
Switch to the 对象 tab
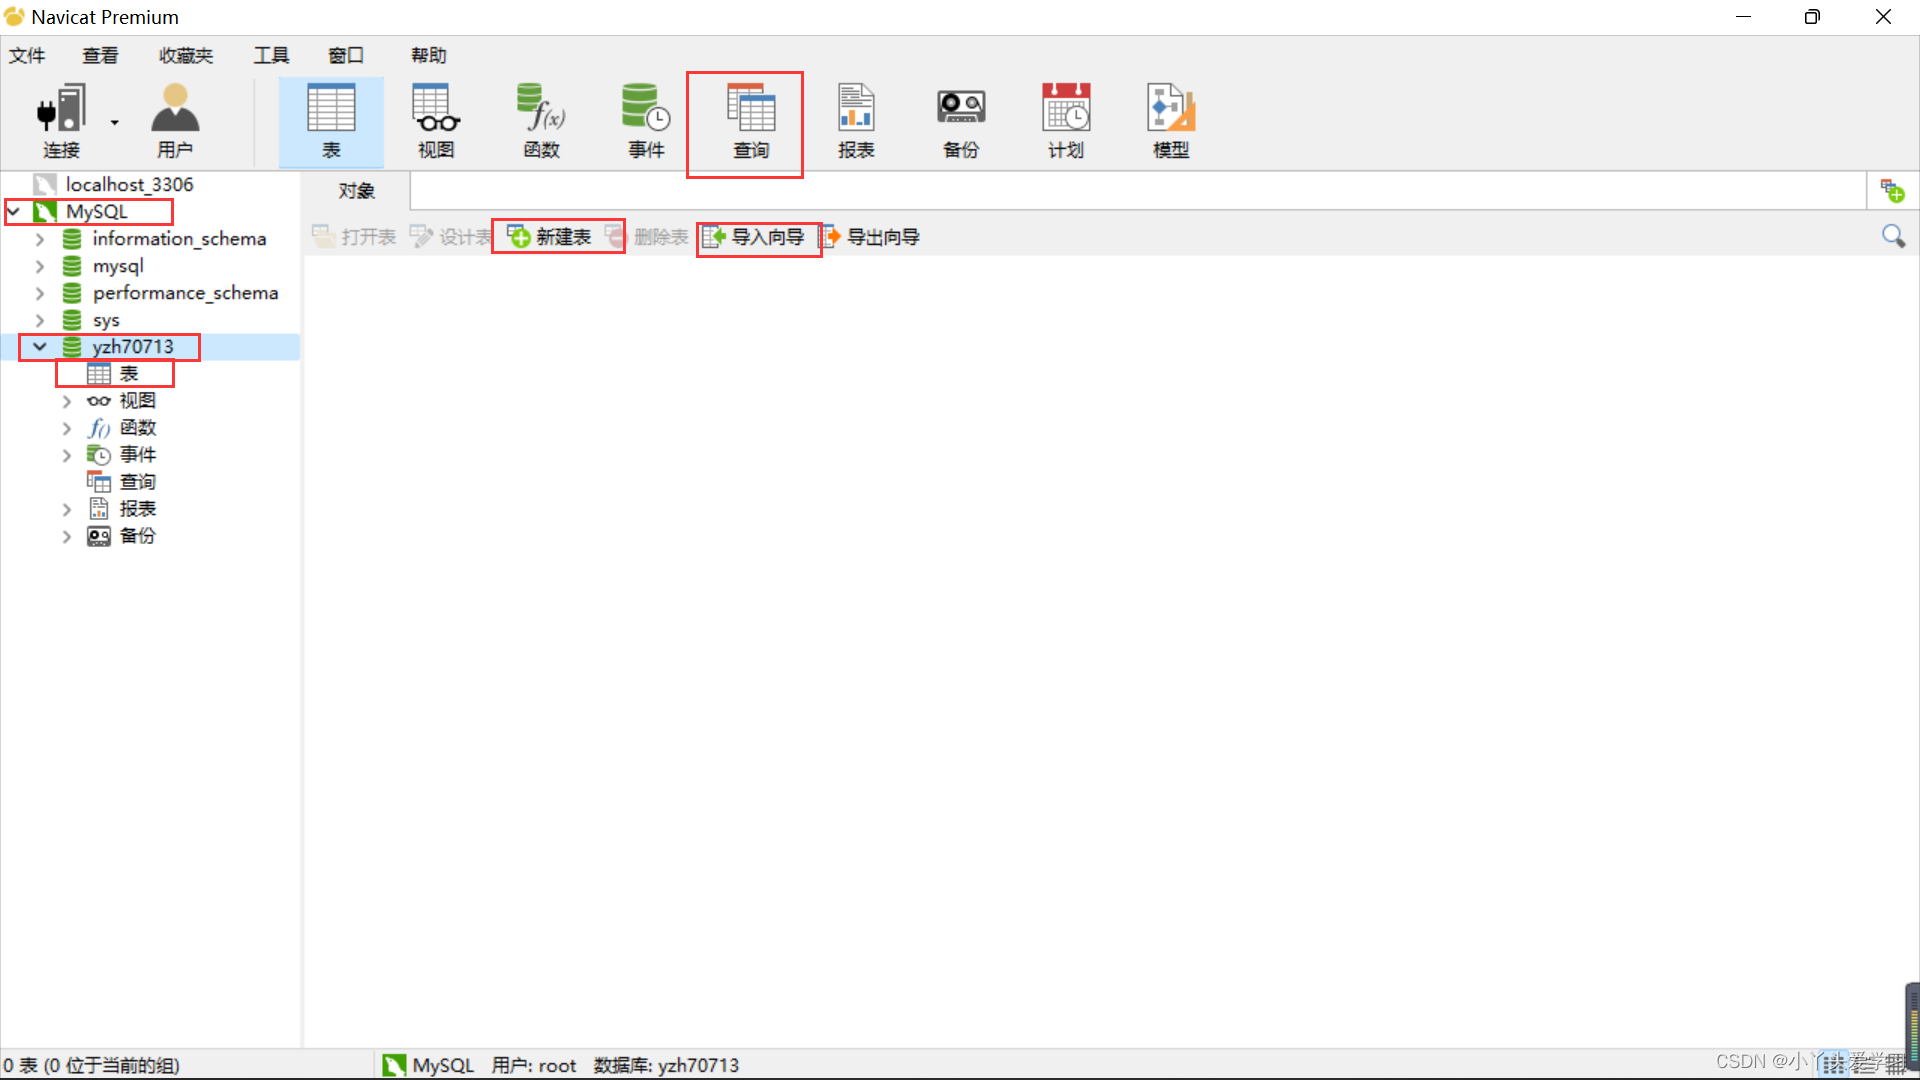coord(356,190)
